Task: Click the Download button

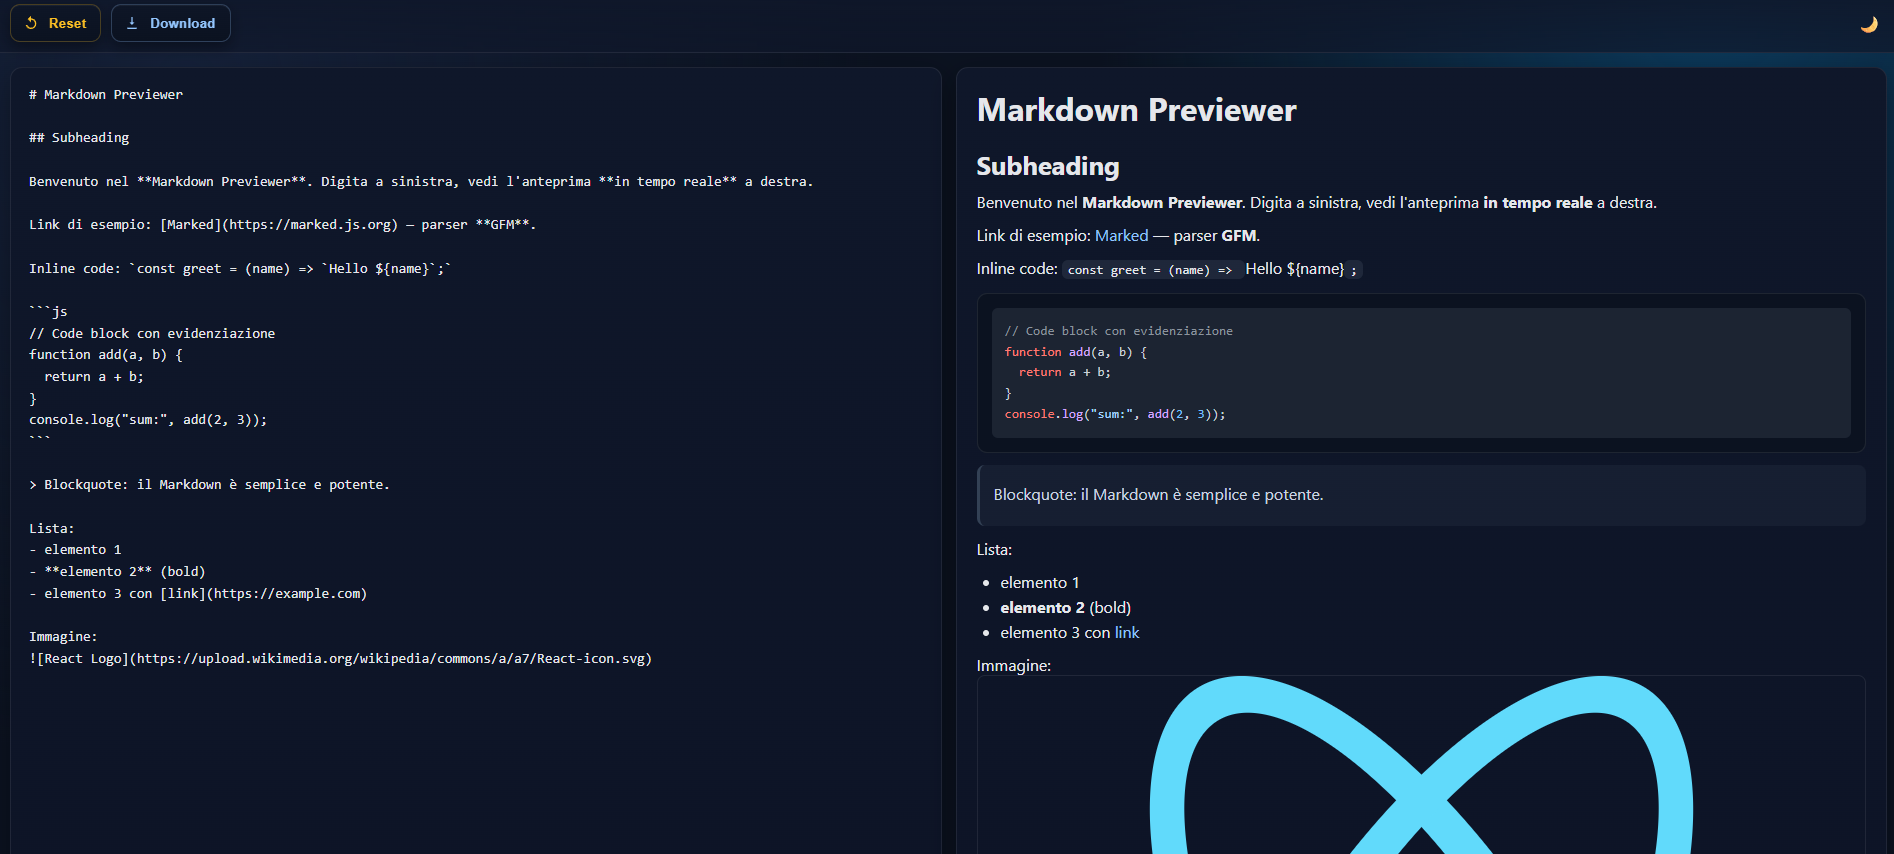Action: [171, 23]
